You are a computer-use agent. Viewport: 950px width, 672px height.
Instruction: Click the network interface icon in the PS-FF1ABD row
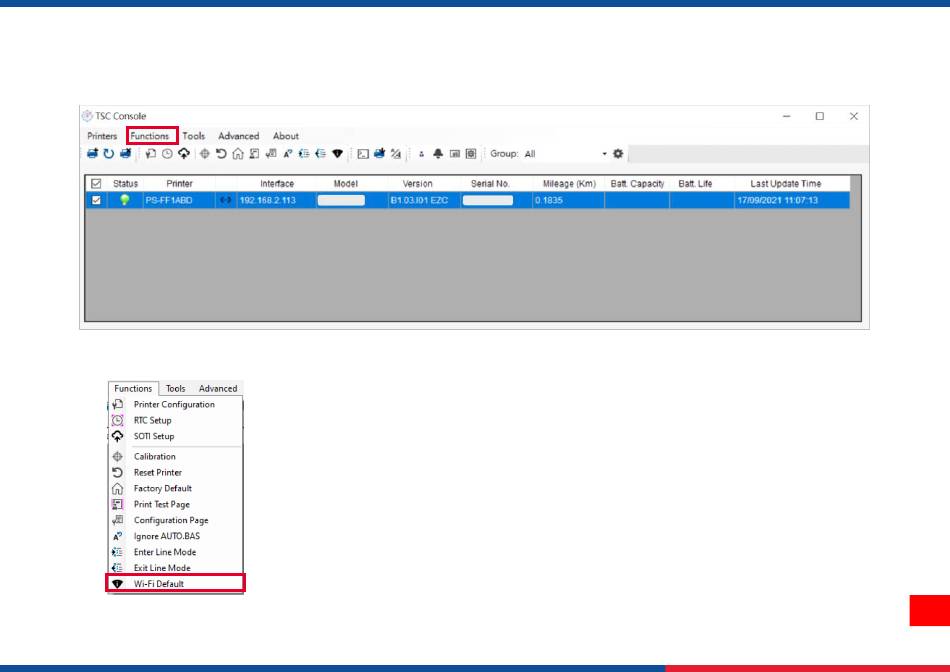(x=225, y=200)
